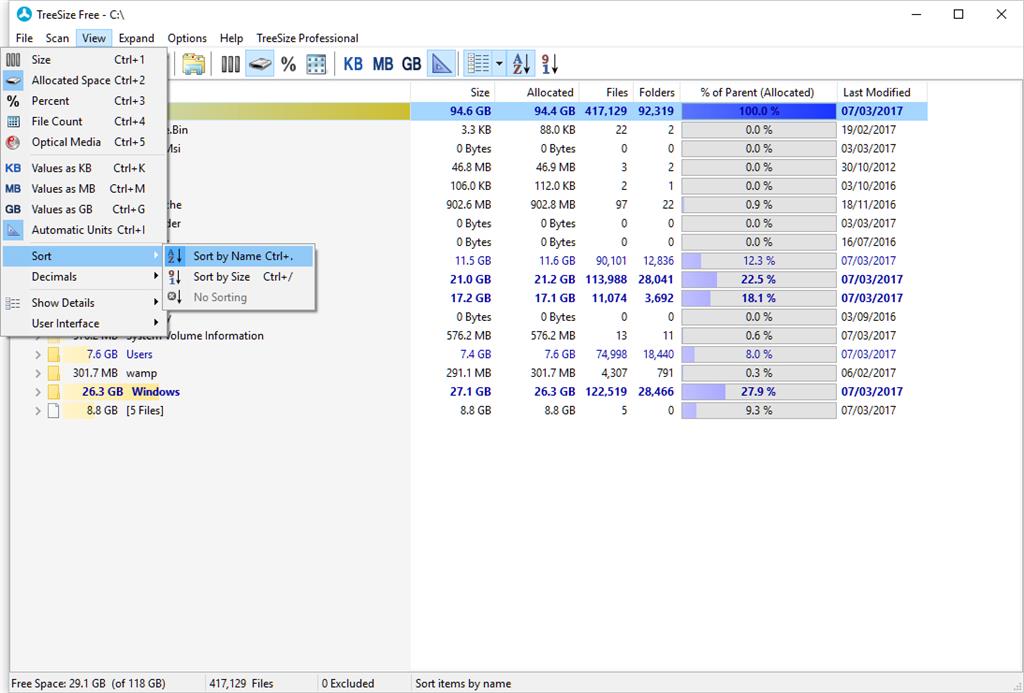1024x693 pixels.
Task: Select the wamp tree row label
Action: click(x=142, y=374)
